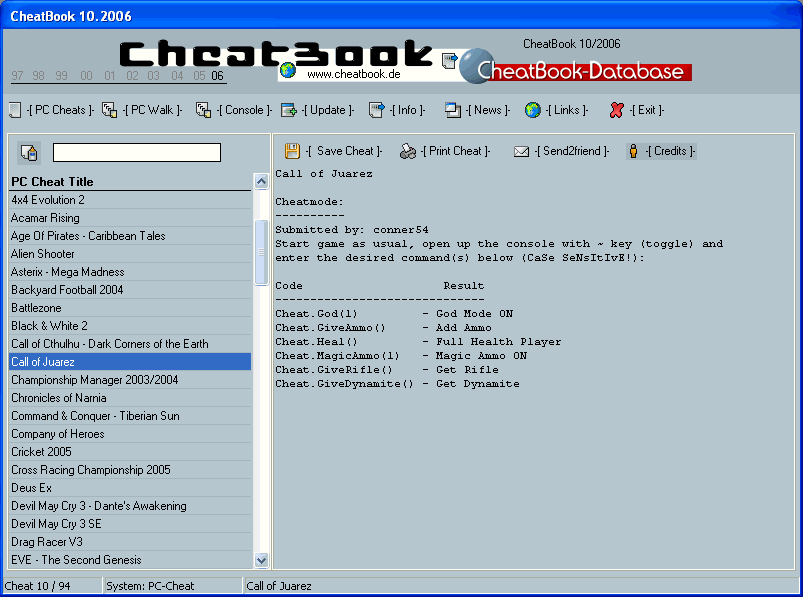Select 'Battlezone' in cheat list
The height and width of the screenshot is (597, 803).
130,308
